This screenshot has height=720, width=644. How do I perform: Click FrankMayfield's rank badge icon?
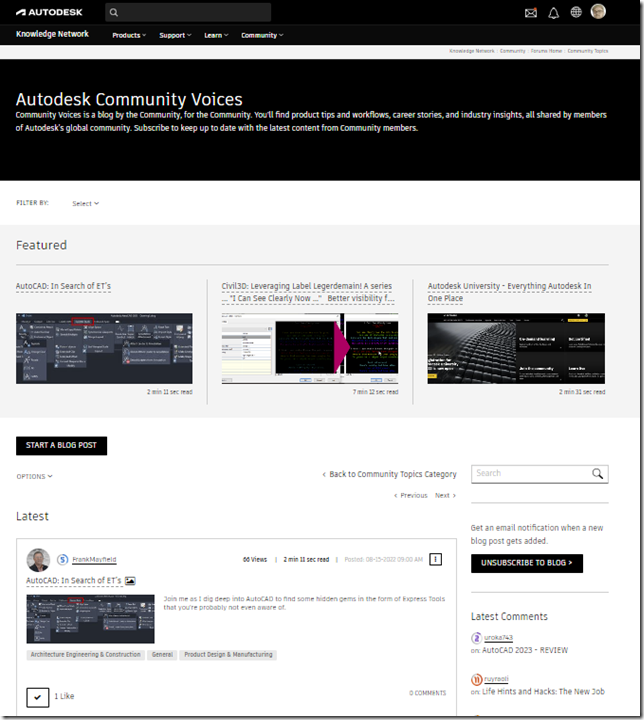click(x=62, y=559)
